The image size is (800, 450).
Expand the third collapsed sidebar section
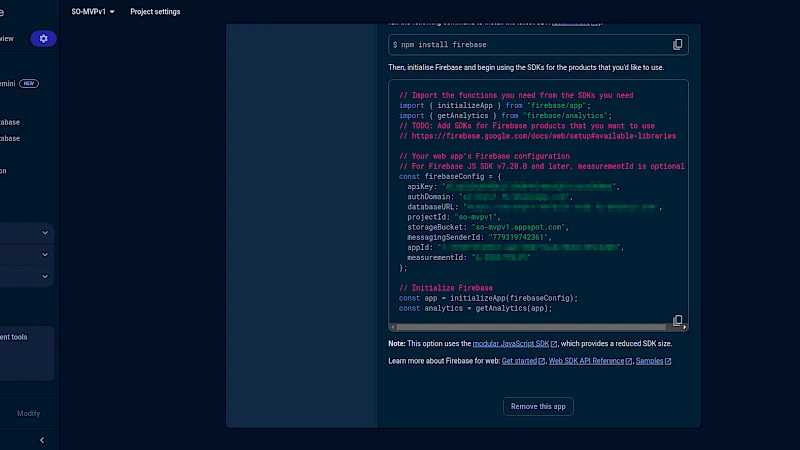(x=45, y=277)
